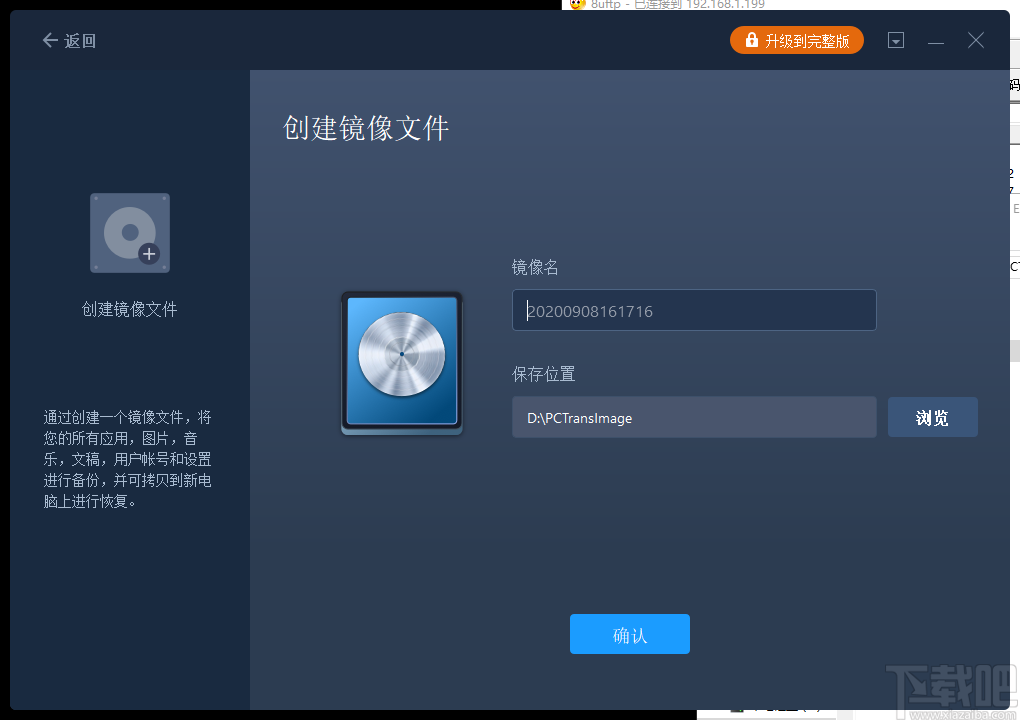
Task: Click the D:\PCTransImage save path field
Action: pos(694,417)
